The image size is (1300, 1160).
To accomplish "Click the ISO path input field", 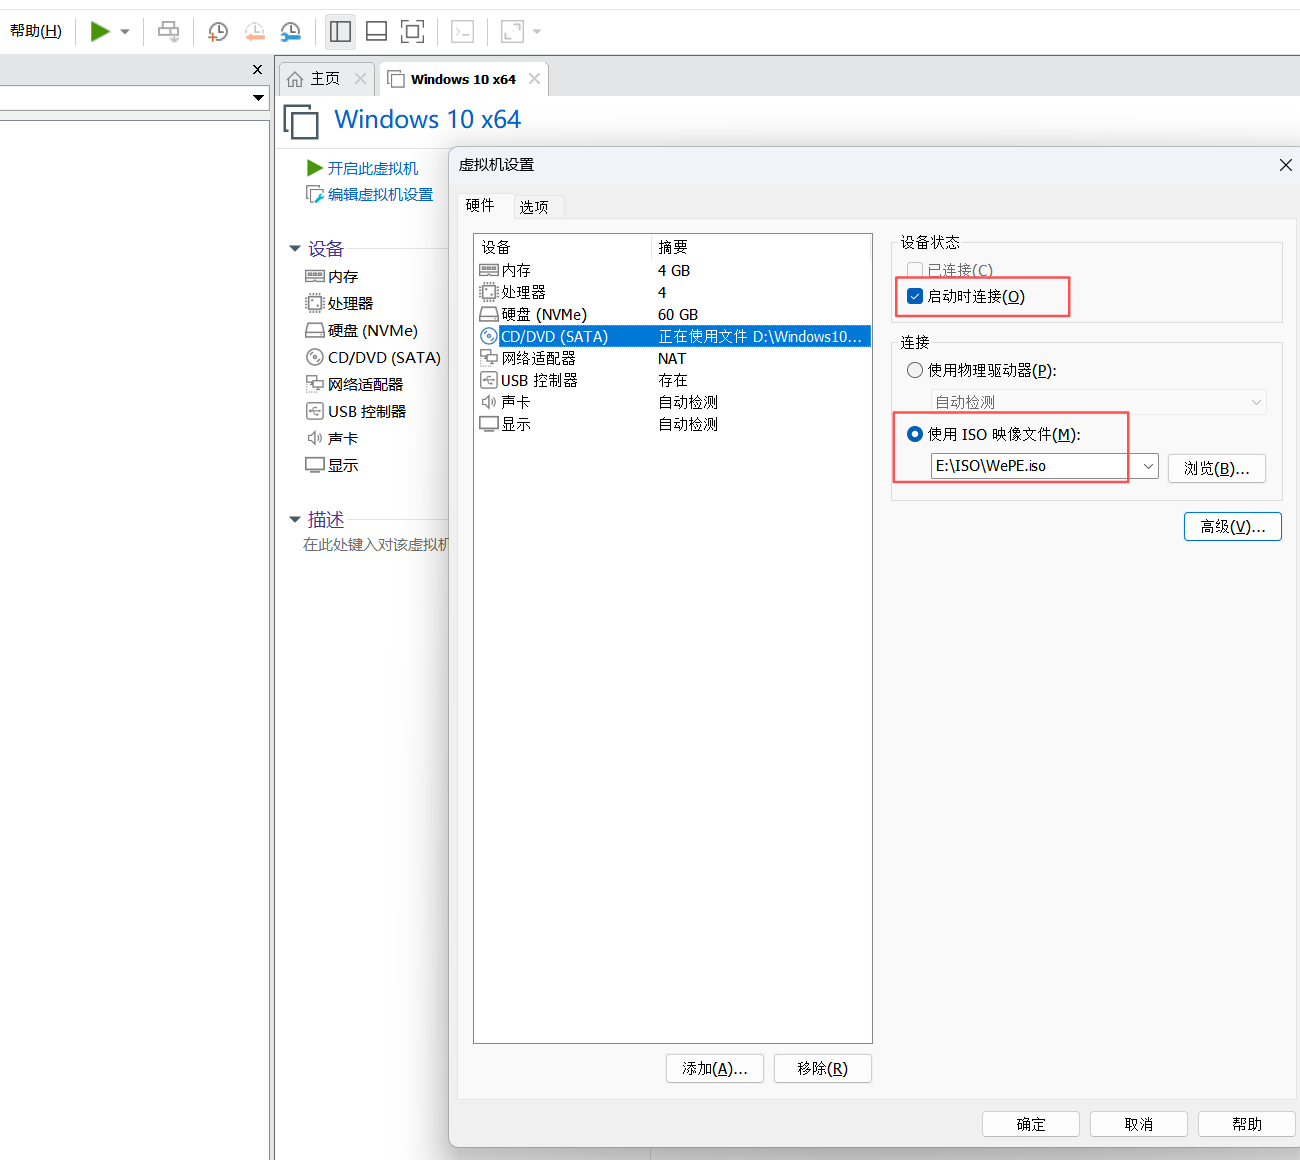I will point(1028,466).
